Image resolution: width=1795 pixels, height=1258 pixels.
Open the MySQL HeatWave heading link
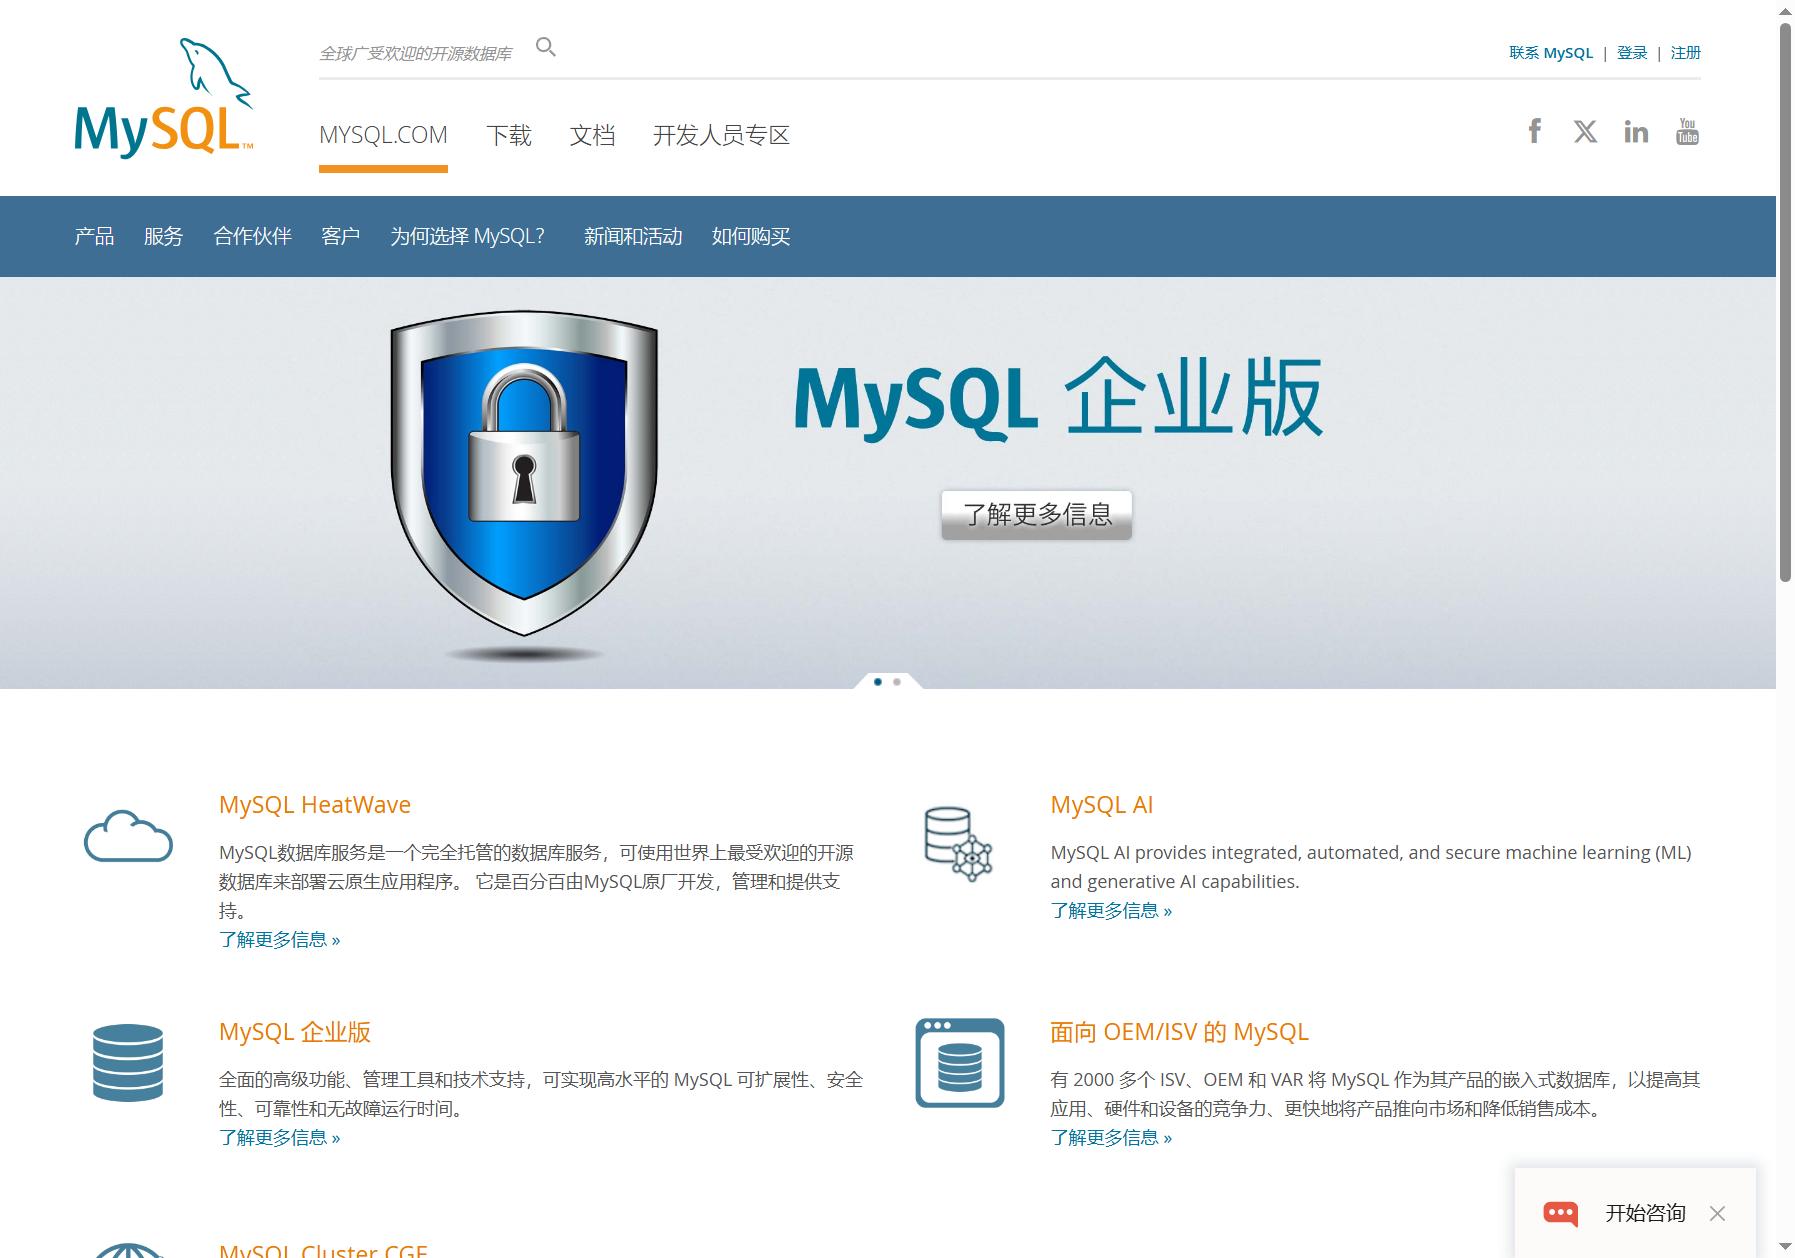click(x=315, y=805)
